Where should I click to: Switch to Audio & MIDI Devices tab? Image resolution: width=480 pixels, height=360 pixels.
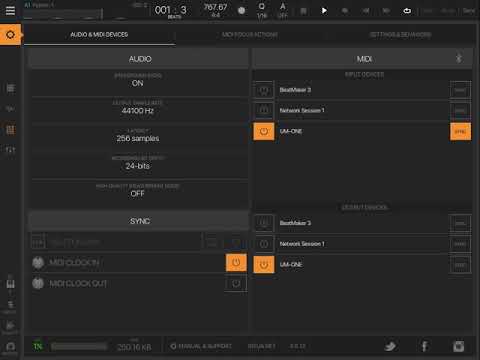click(x=99, y=35)
